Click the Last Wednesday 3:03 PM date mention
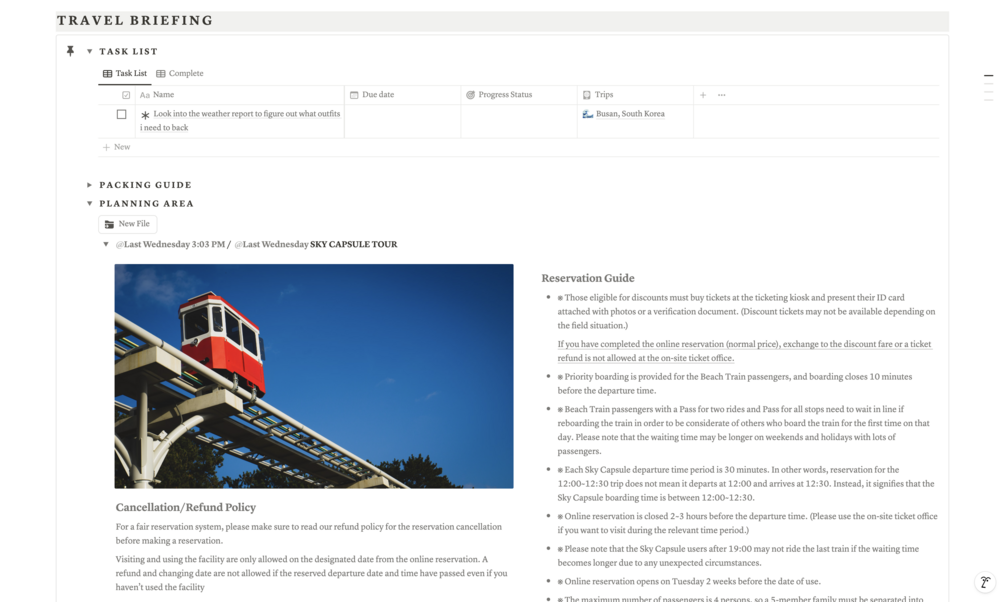The image size is (1005, 602). coord(170,244)
